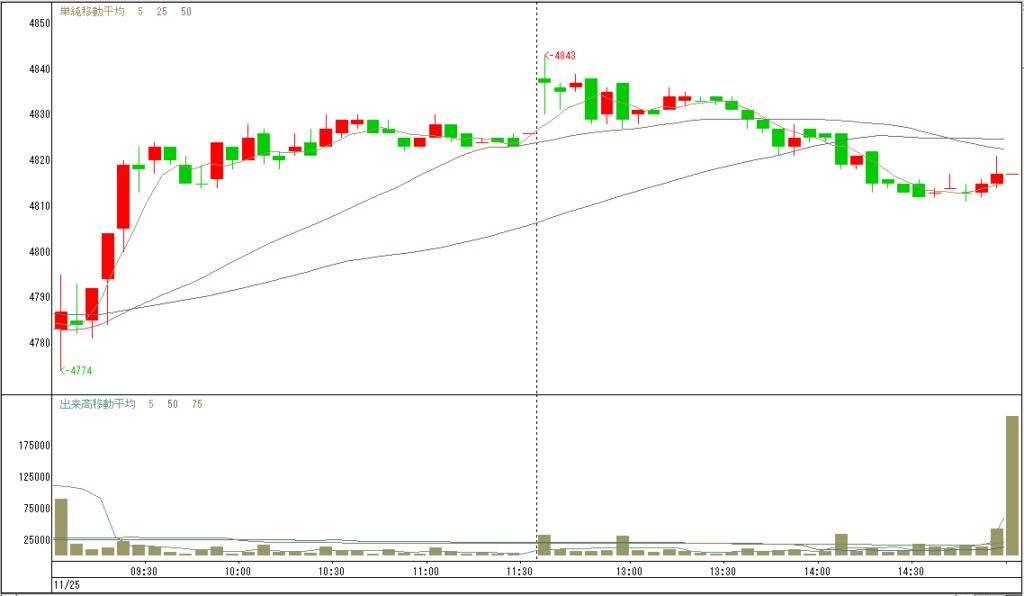This screenshot has width=1024, height=596.
Task: Click the 14:30 time axis label
Action: [911, 572]
